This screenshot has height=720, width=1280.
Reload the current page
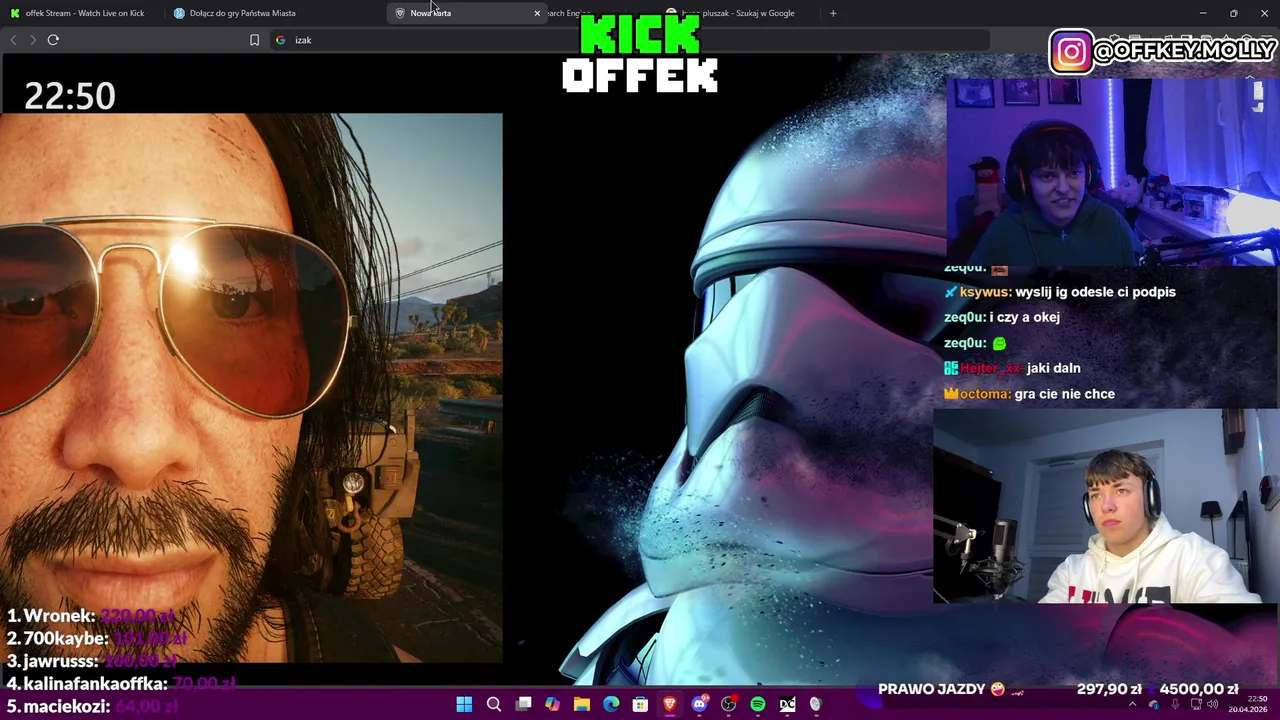(x=53, y=40)
